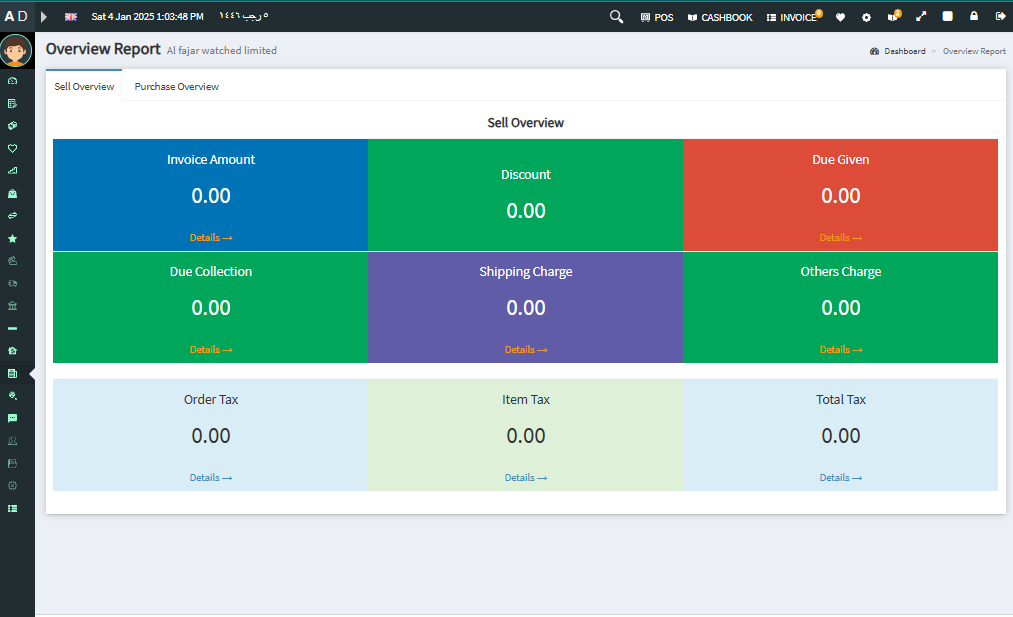This screenshot has width=1013, height=617.
Task: Open the minus bar sidebar icon
Action: pyautogui.click(x=12, y=328)
